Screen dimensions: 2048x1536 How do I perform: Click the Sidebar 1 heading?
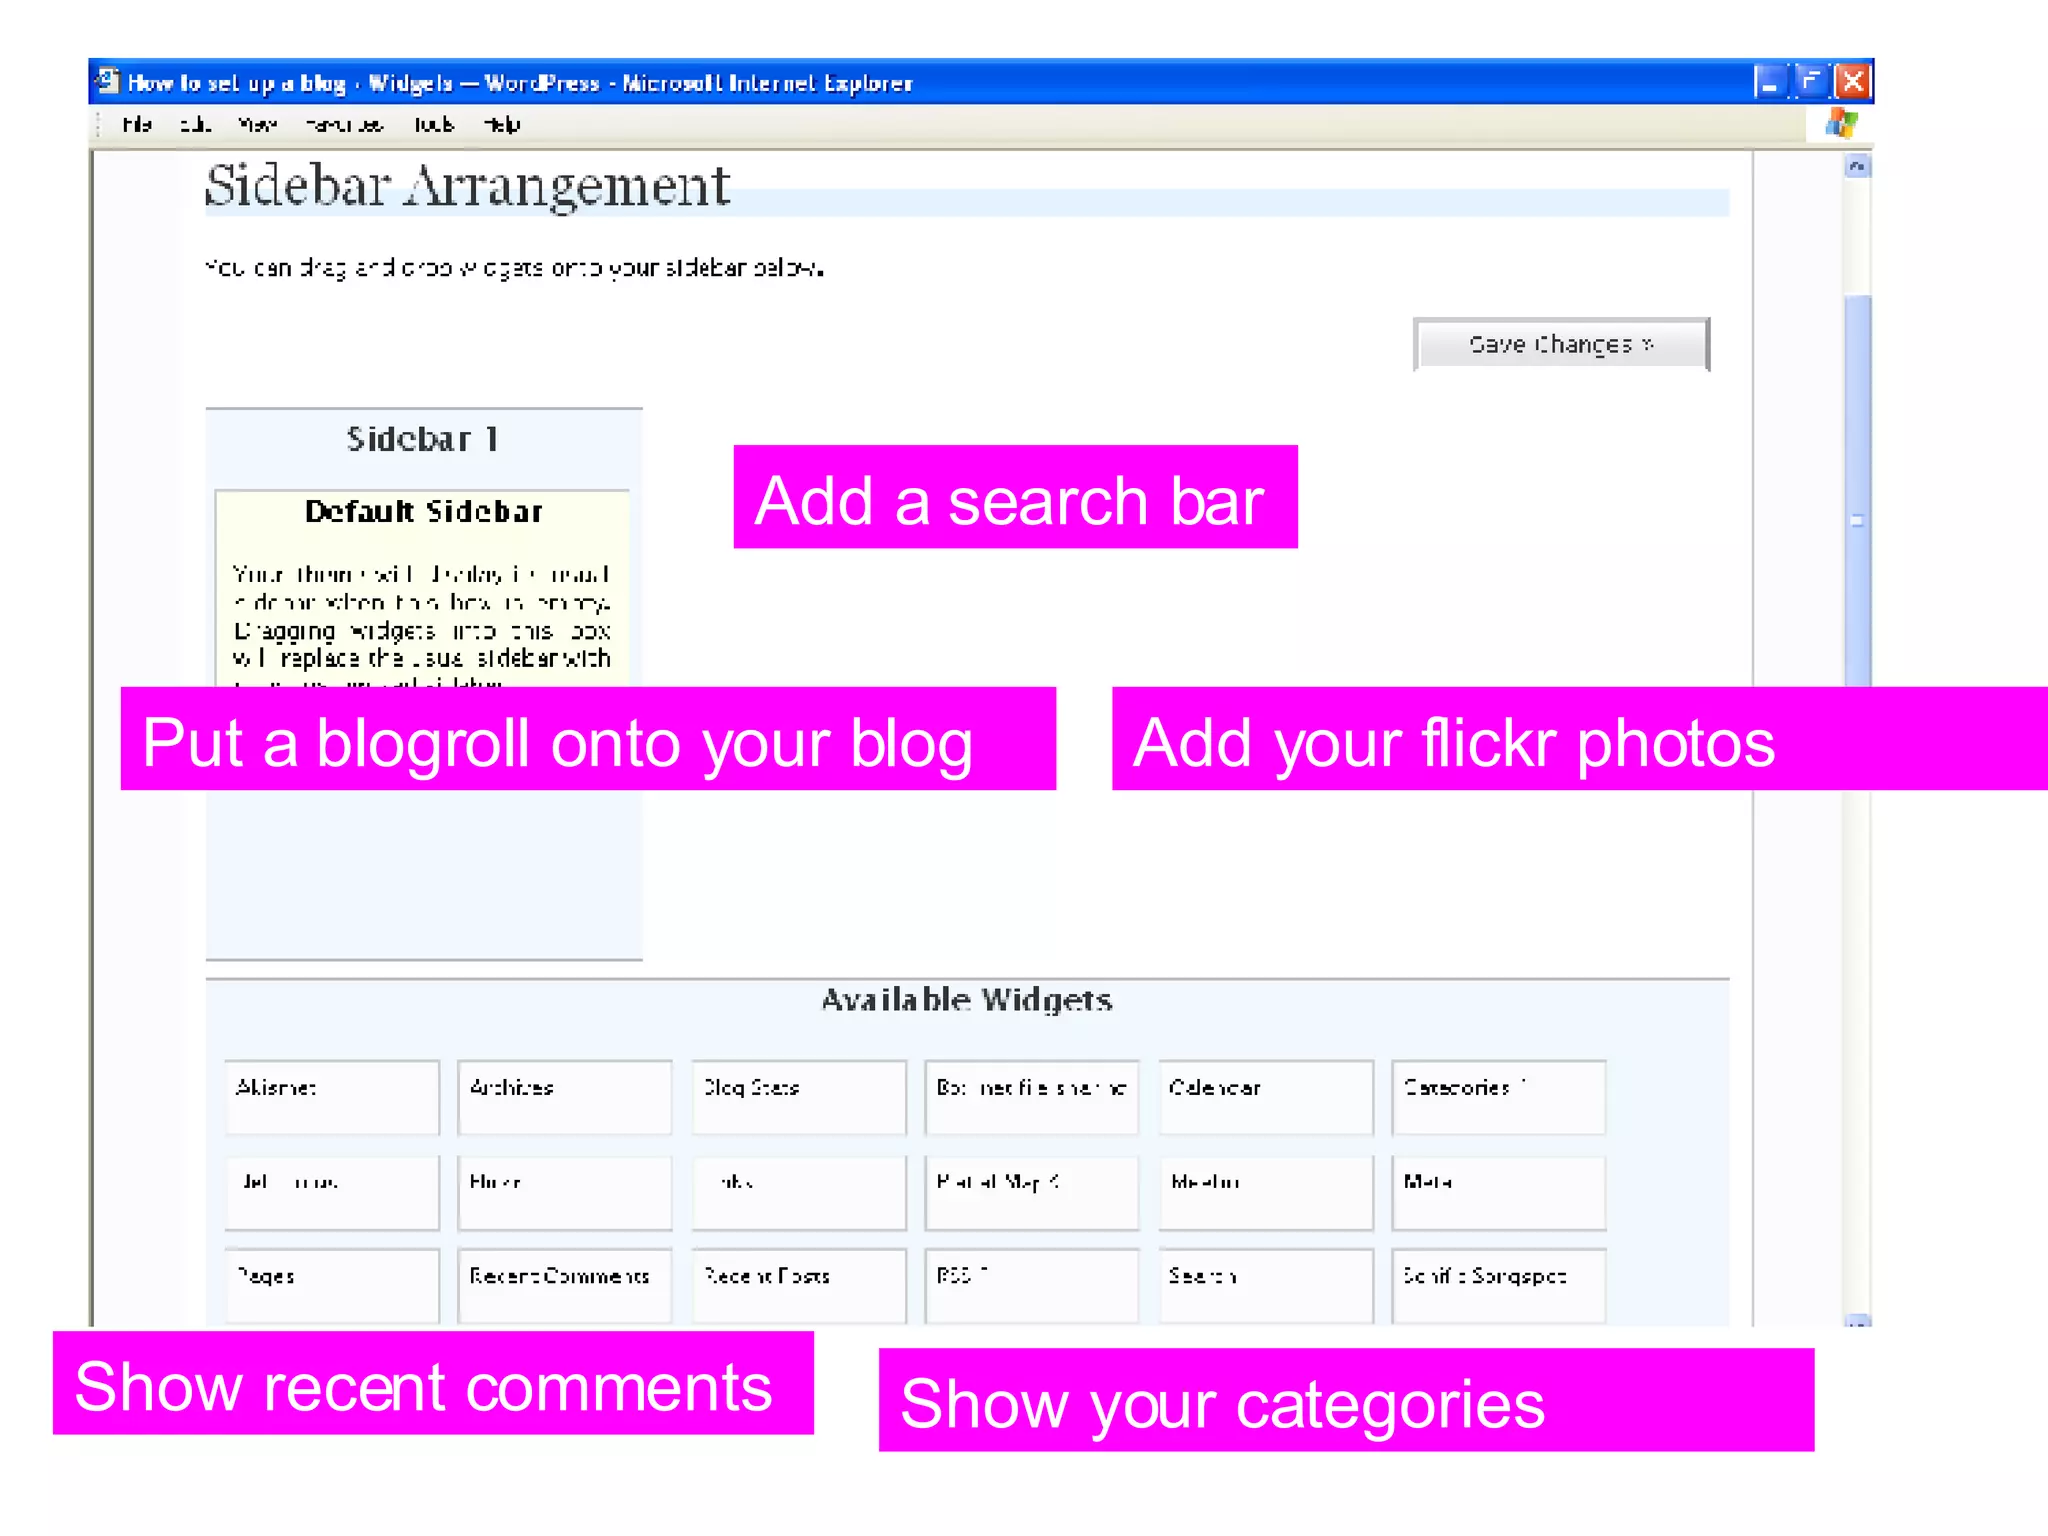coord(423,439)
